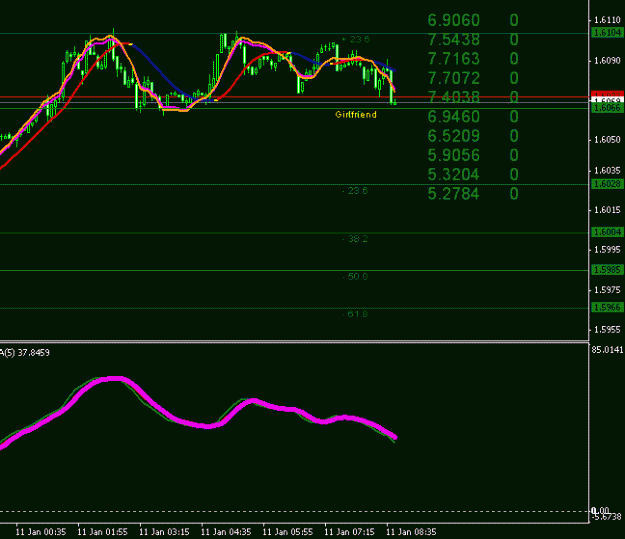Click the 11 Jan 05:55 time label

(288, 532)
